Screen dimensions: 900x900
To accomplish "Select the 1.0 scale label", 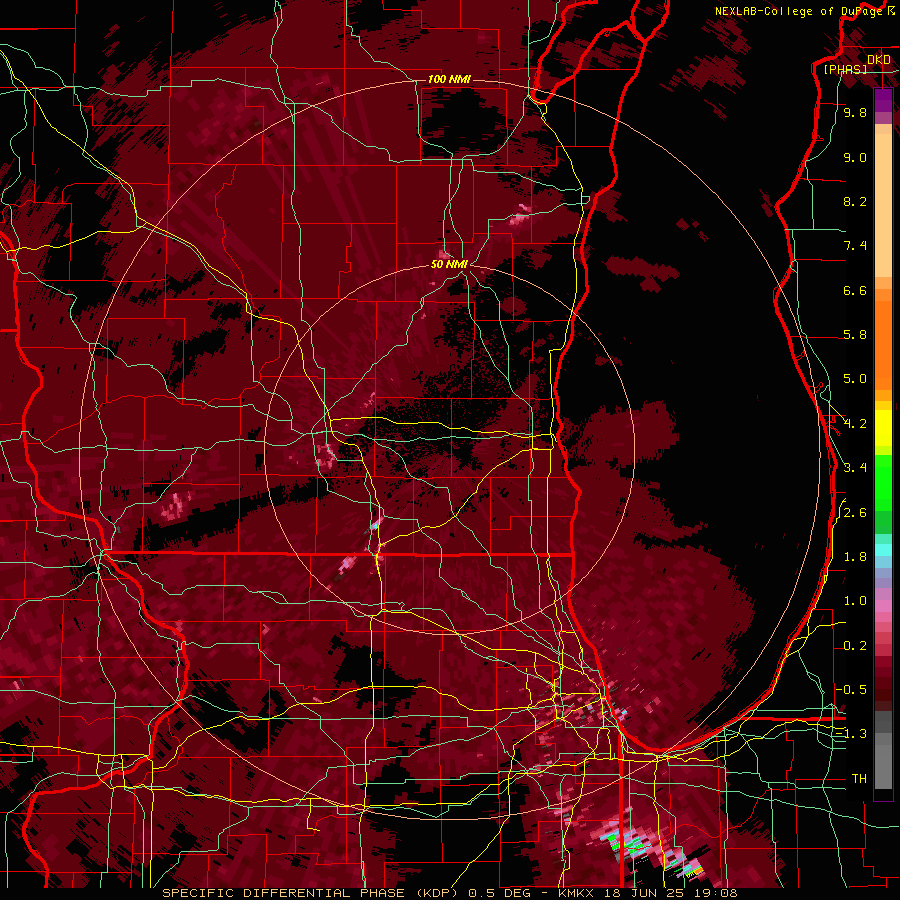I will pos(855,601).
